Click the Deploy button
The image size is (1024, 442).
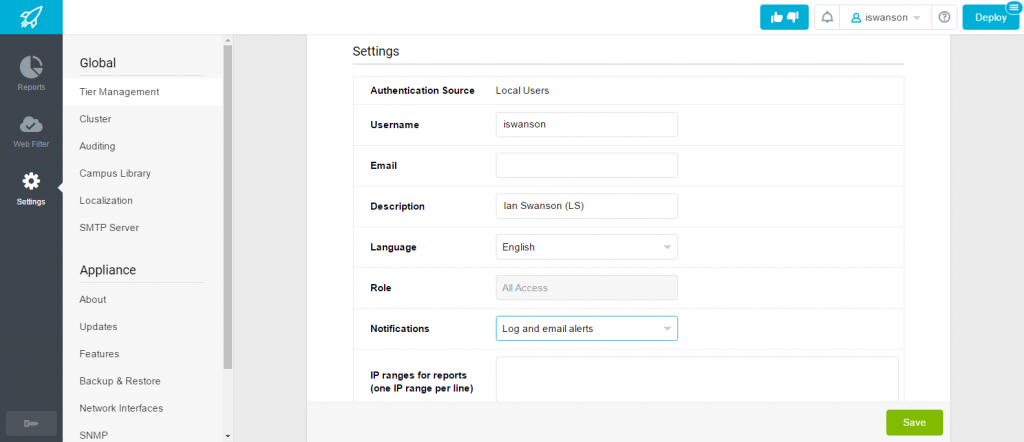coord(991,18)
